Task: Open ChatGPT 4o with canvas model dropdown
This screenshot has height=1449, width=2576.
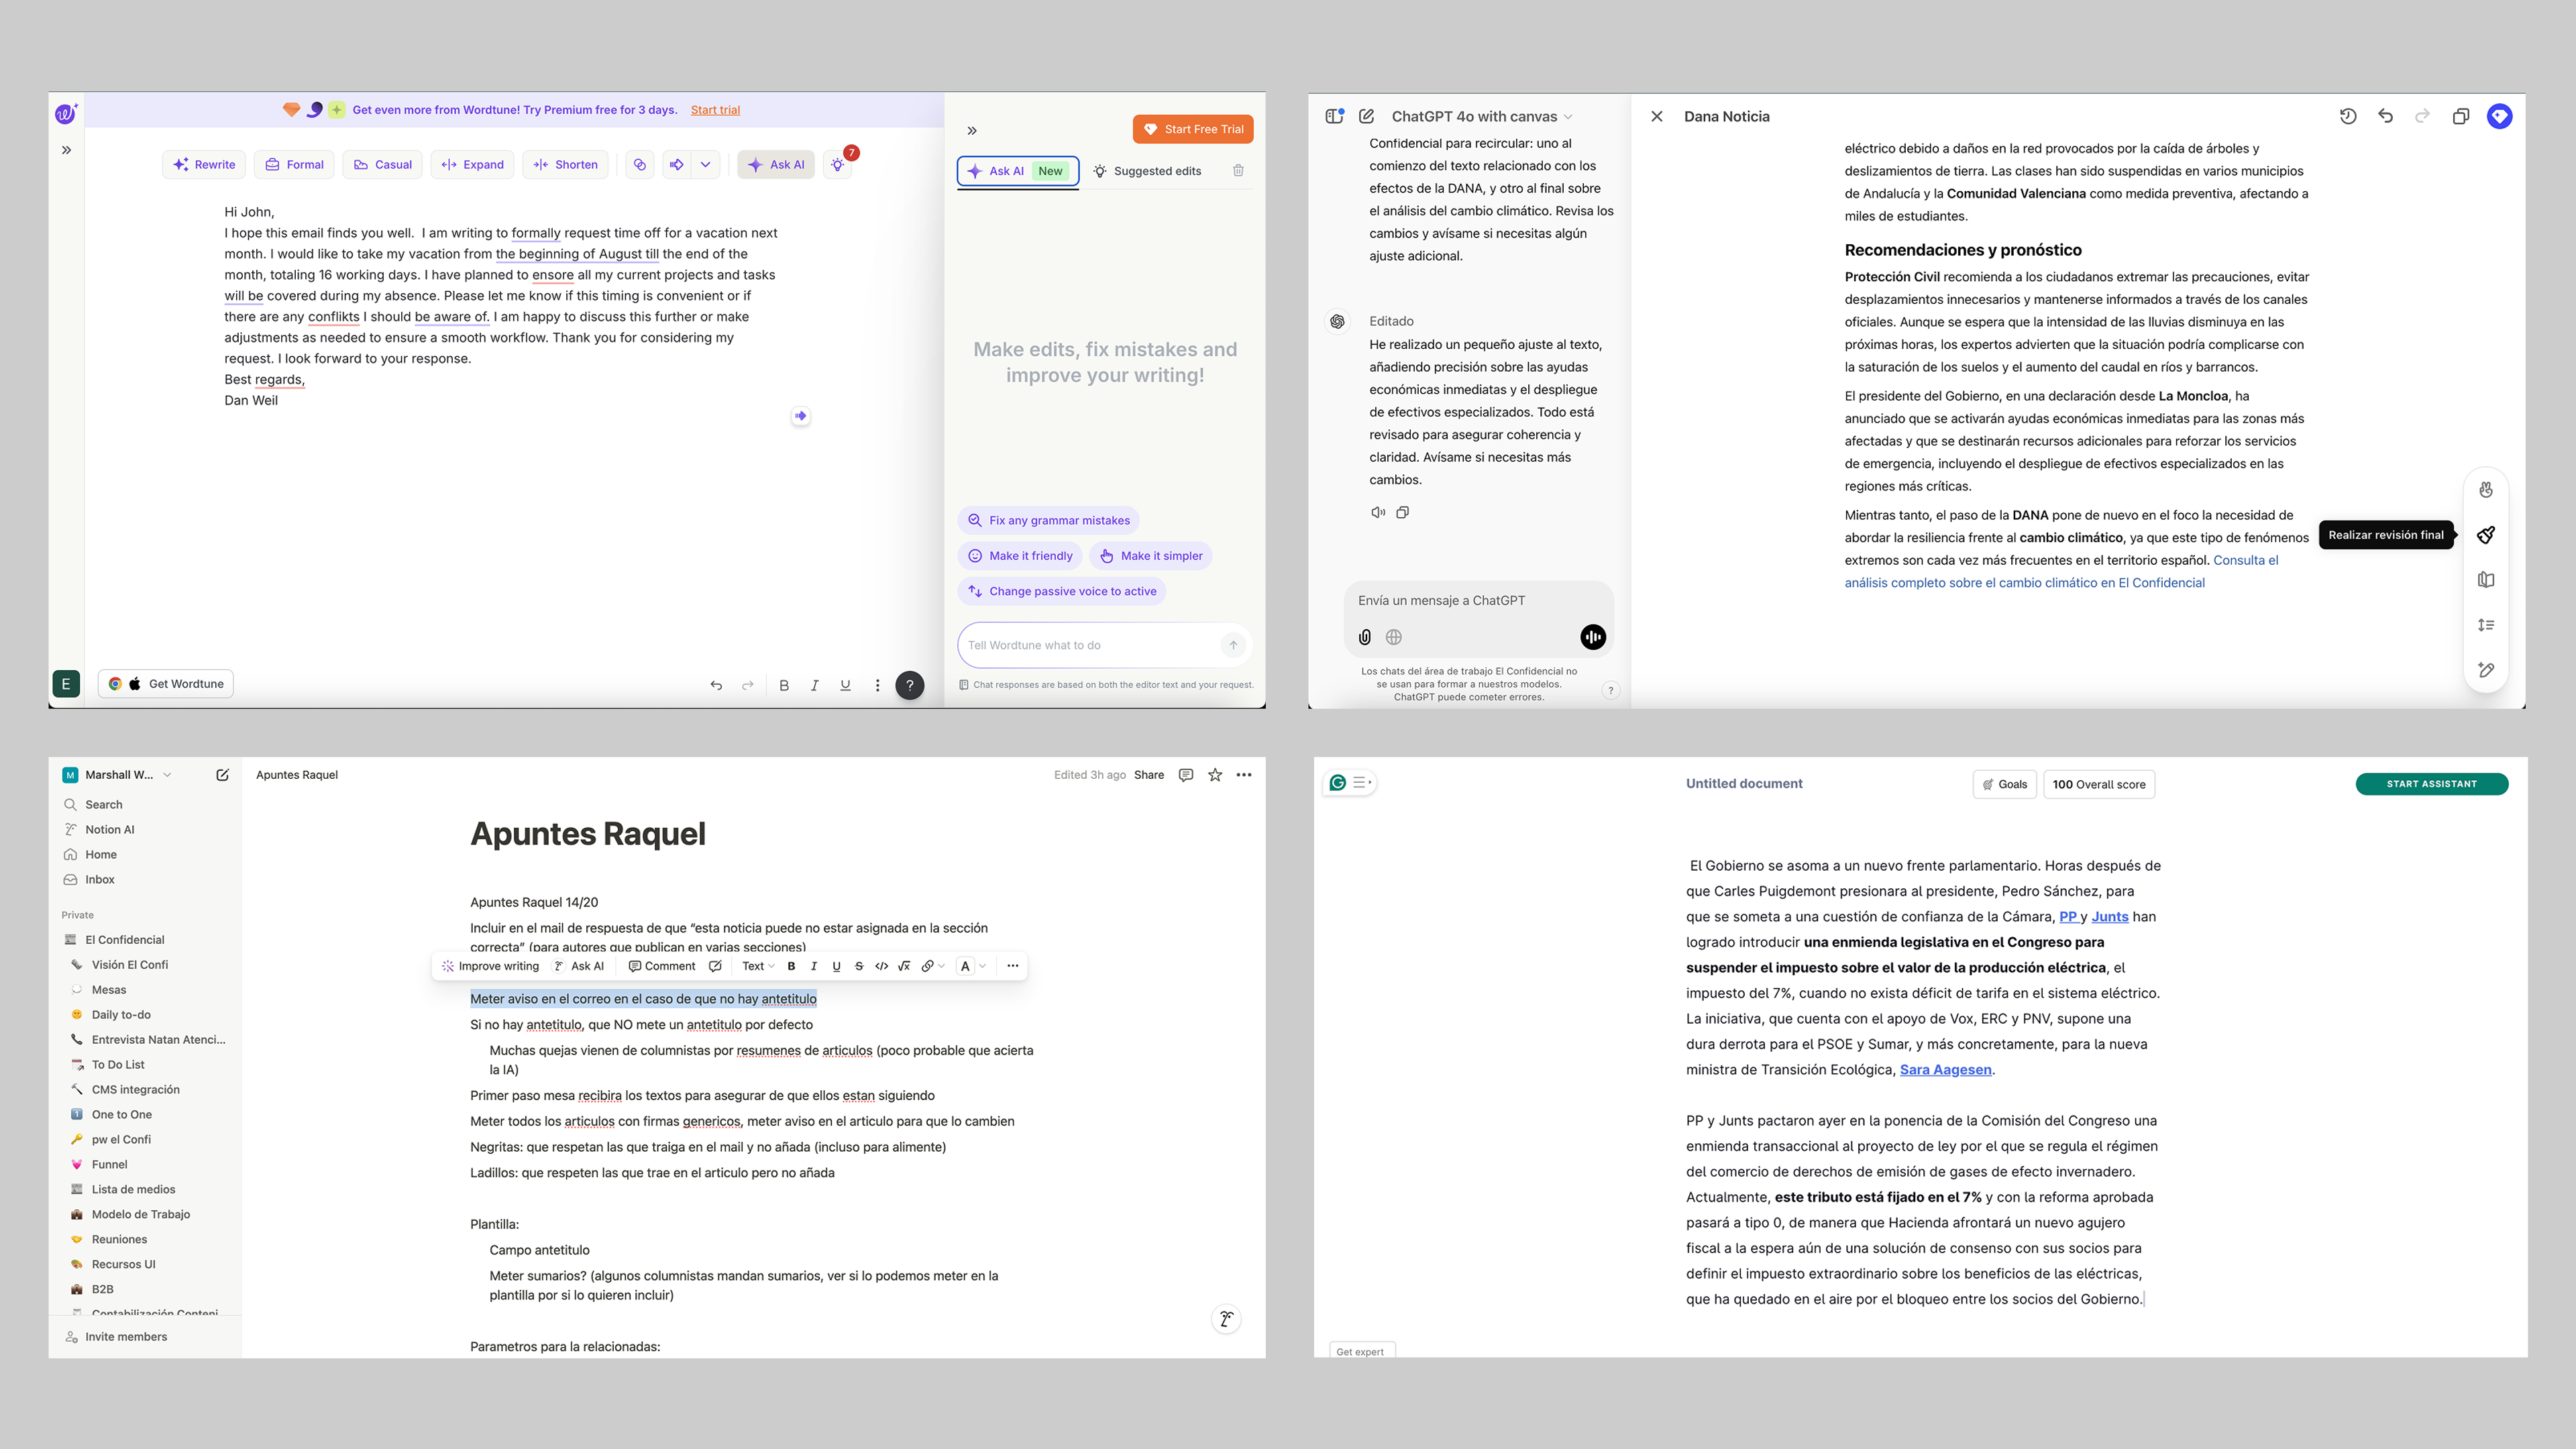Action: click(x=1481, y=117)
